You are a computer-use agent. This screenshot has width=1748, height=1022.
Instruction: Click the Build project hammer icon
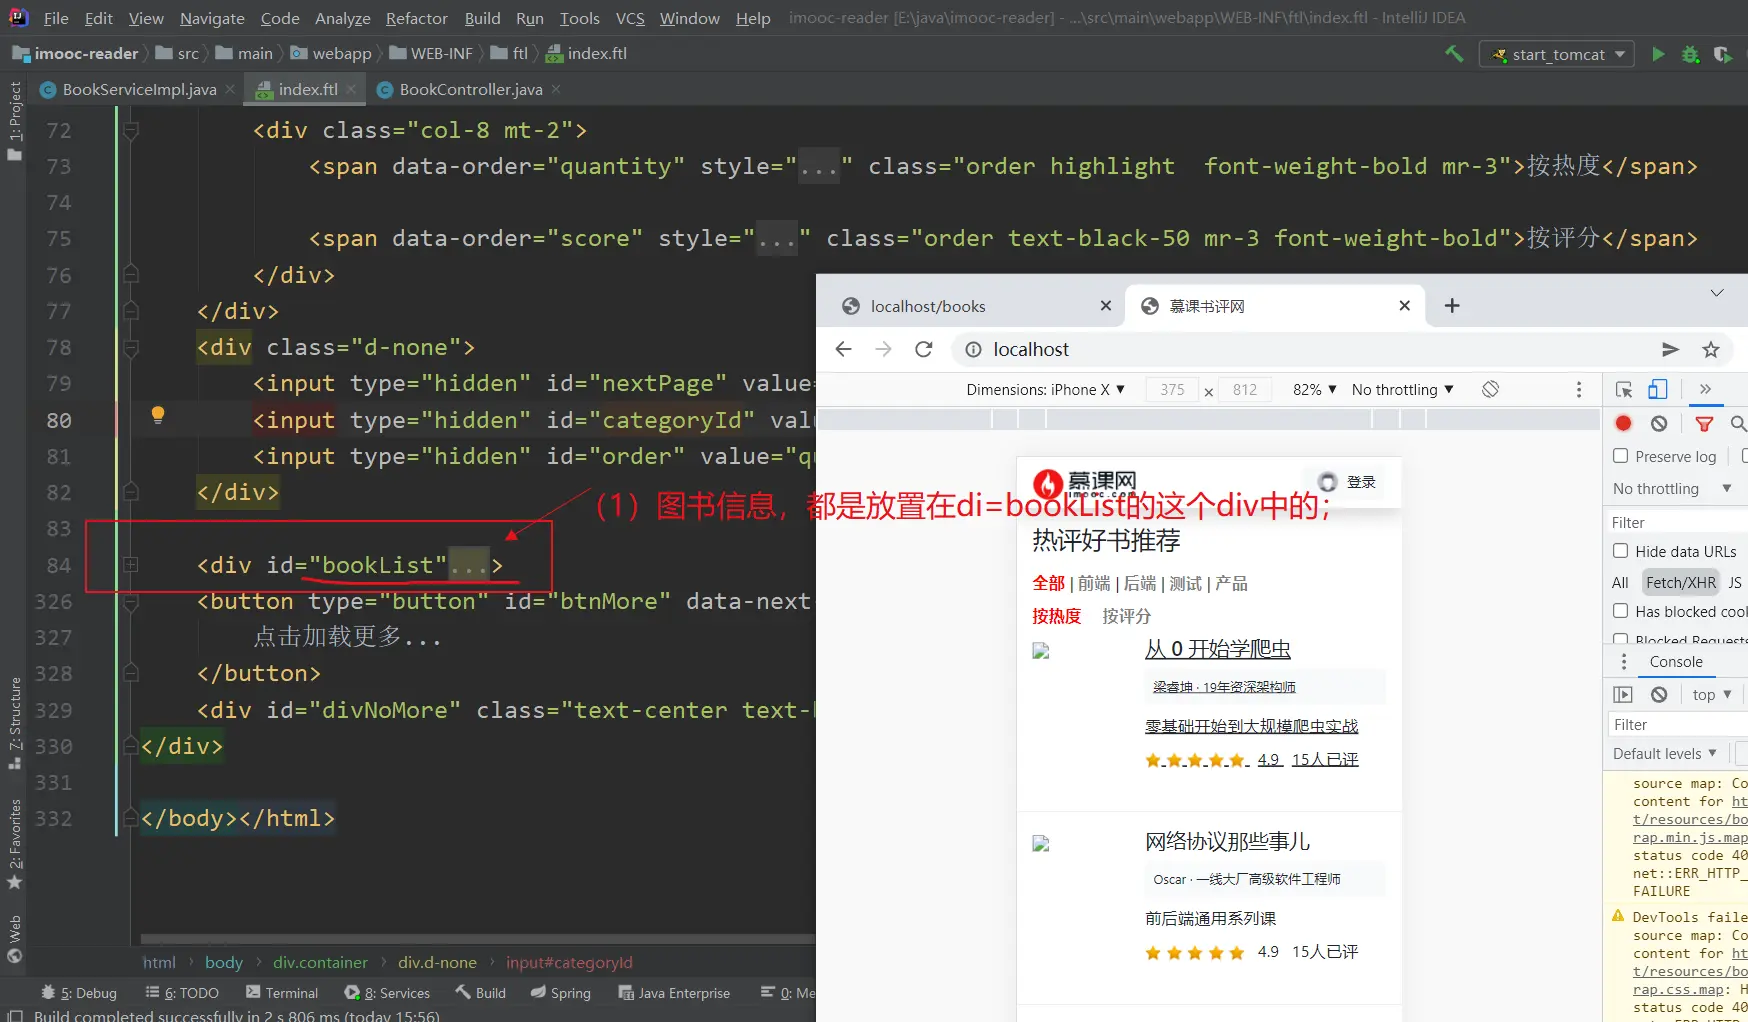(1454, 54)
